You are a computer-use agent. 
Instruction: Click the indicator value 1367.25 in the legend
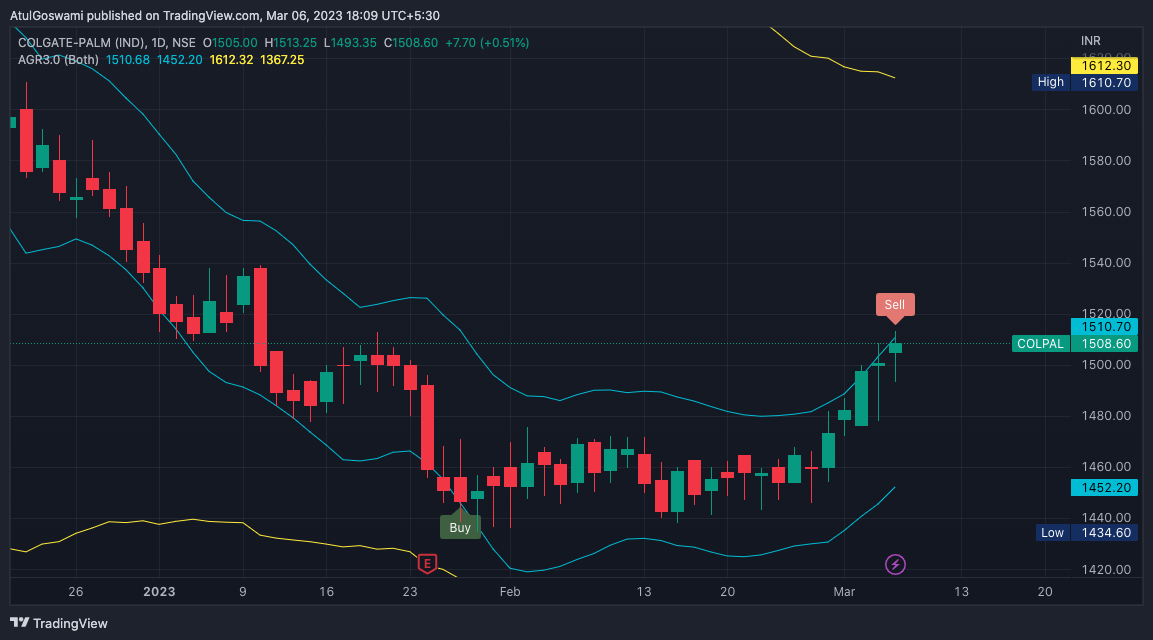coord(282,60)
